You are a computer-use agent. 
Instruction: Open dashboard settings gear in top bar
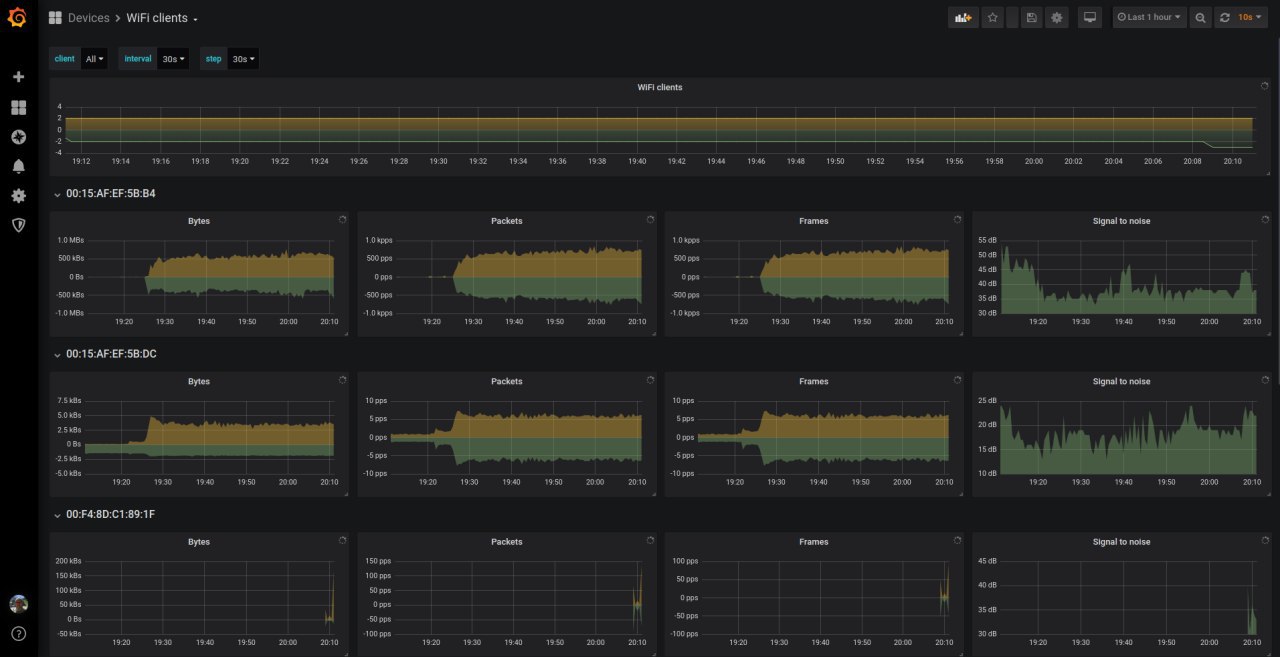pos(1057,17)
